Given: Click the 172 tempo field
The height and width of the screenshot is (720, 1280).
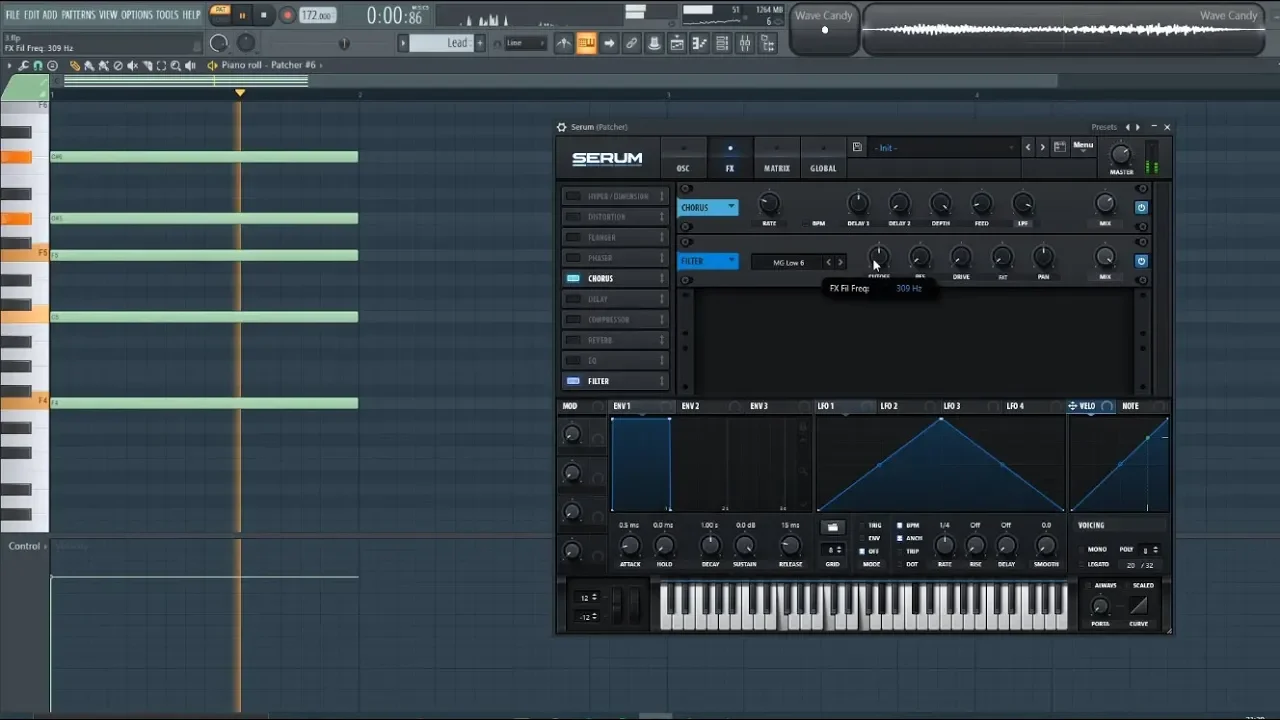Looking at the screenshot, I should (316, 16).
